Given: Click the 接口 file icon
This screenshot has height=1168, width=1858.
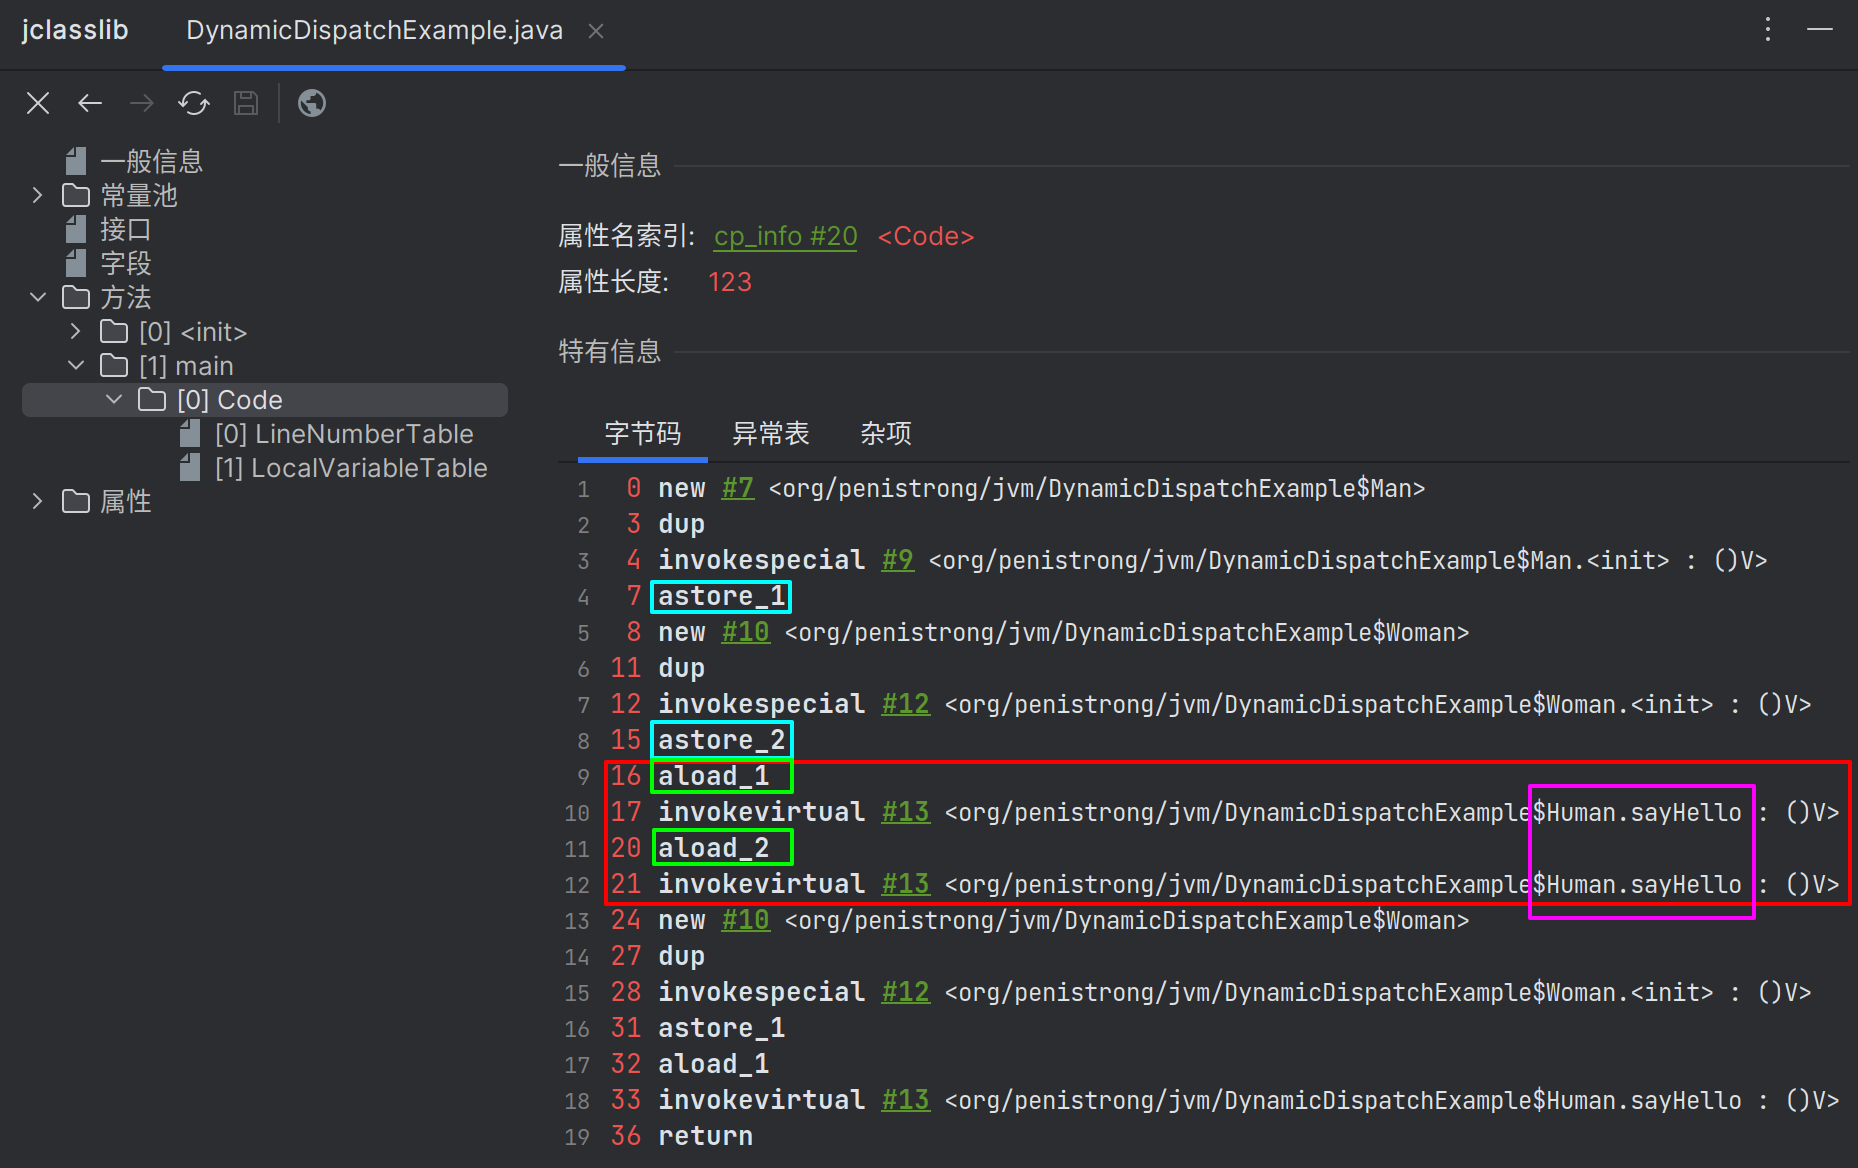Looking at the screenshot, I should (76, 229).
